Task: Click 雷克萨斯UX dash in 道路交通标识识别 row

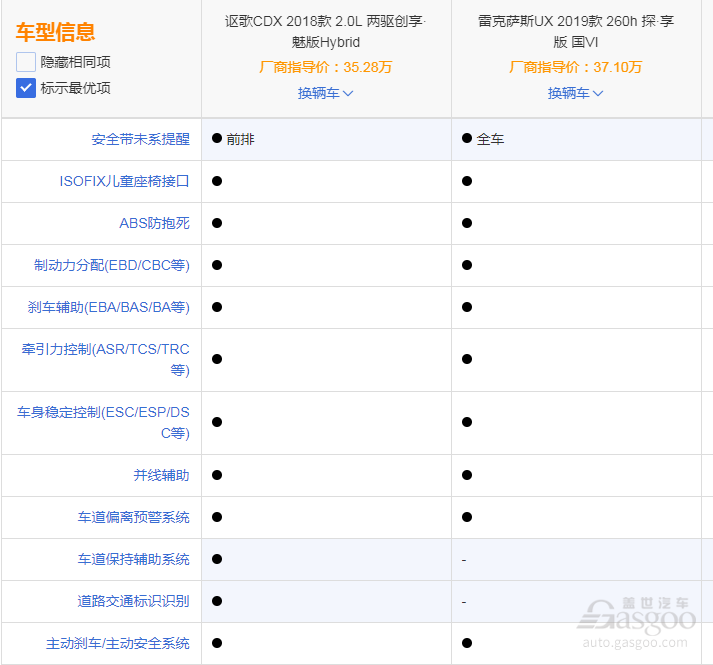Action: 464,602
